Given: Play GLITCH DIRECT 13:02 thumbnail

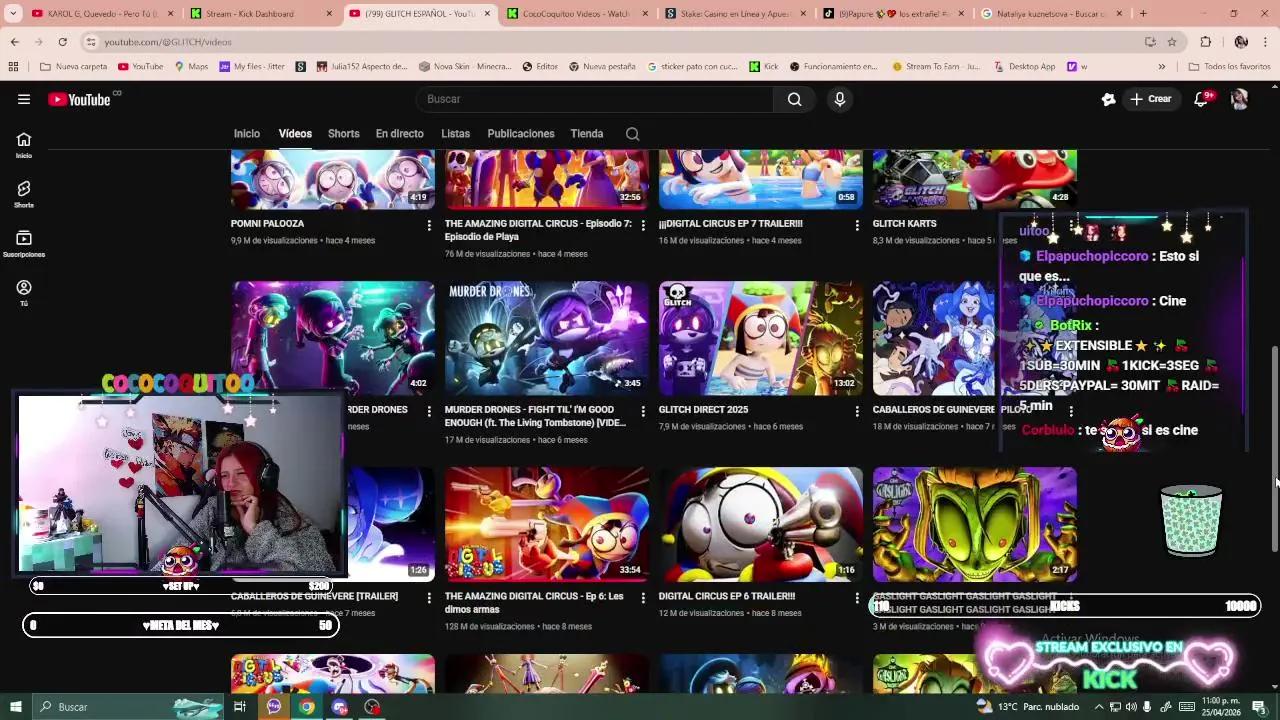Looking at the screenshot, I should (x=761, y=338).
